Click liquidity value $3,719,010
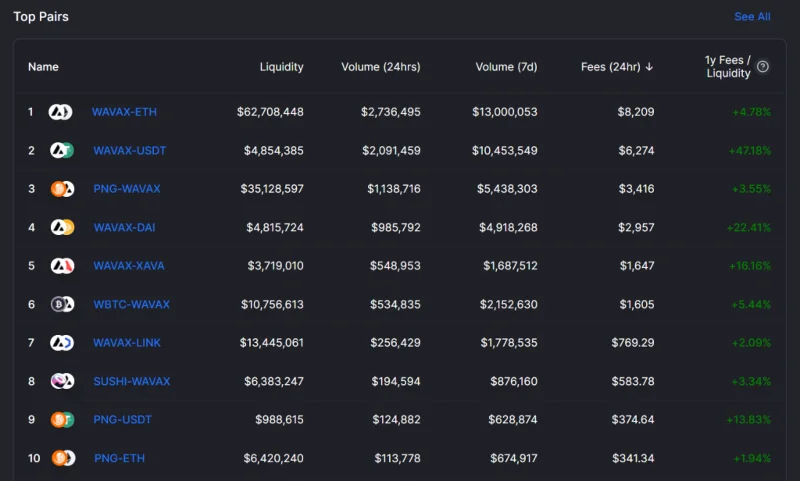 click(x=276, y=266)
